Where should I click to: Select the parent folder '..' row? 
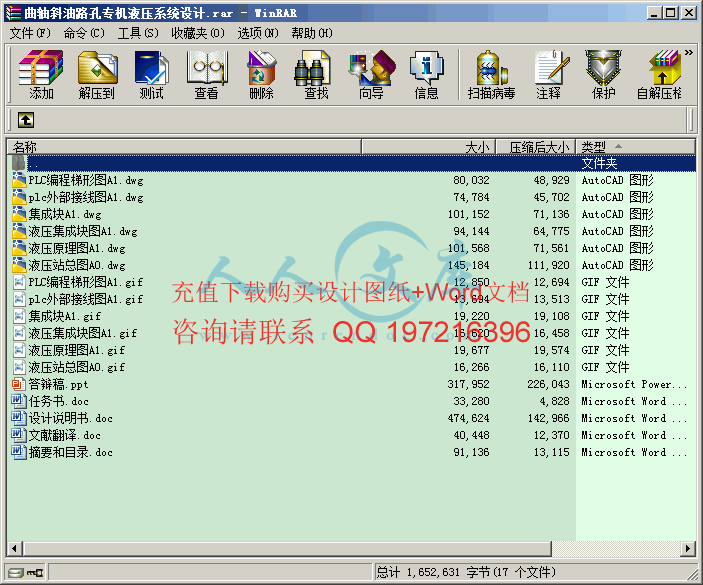pyautogui.click(x=352, y=163)
